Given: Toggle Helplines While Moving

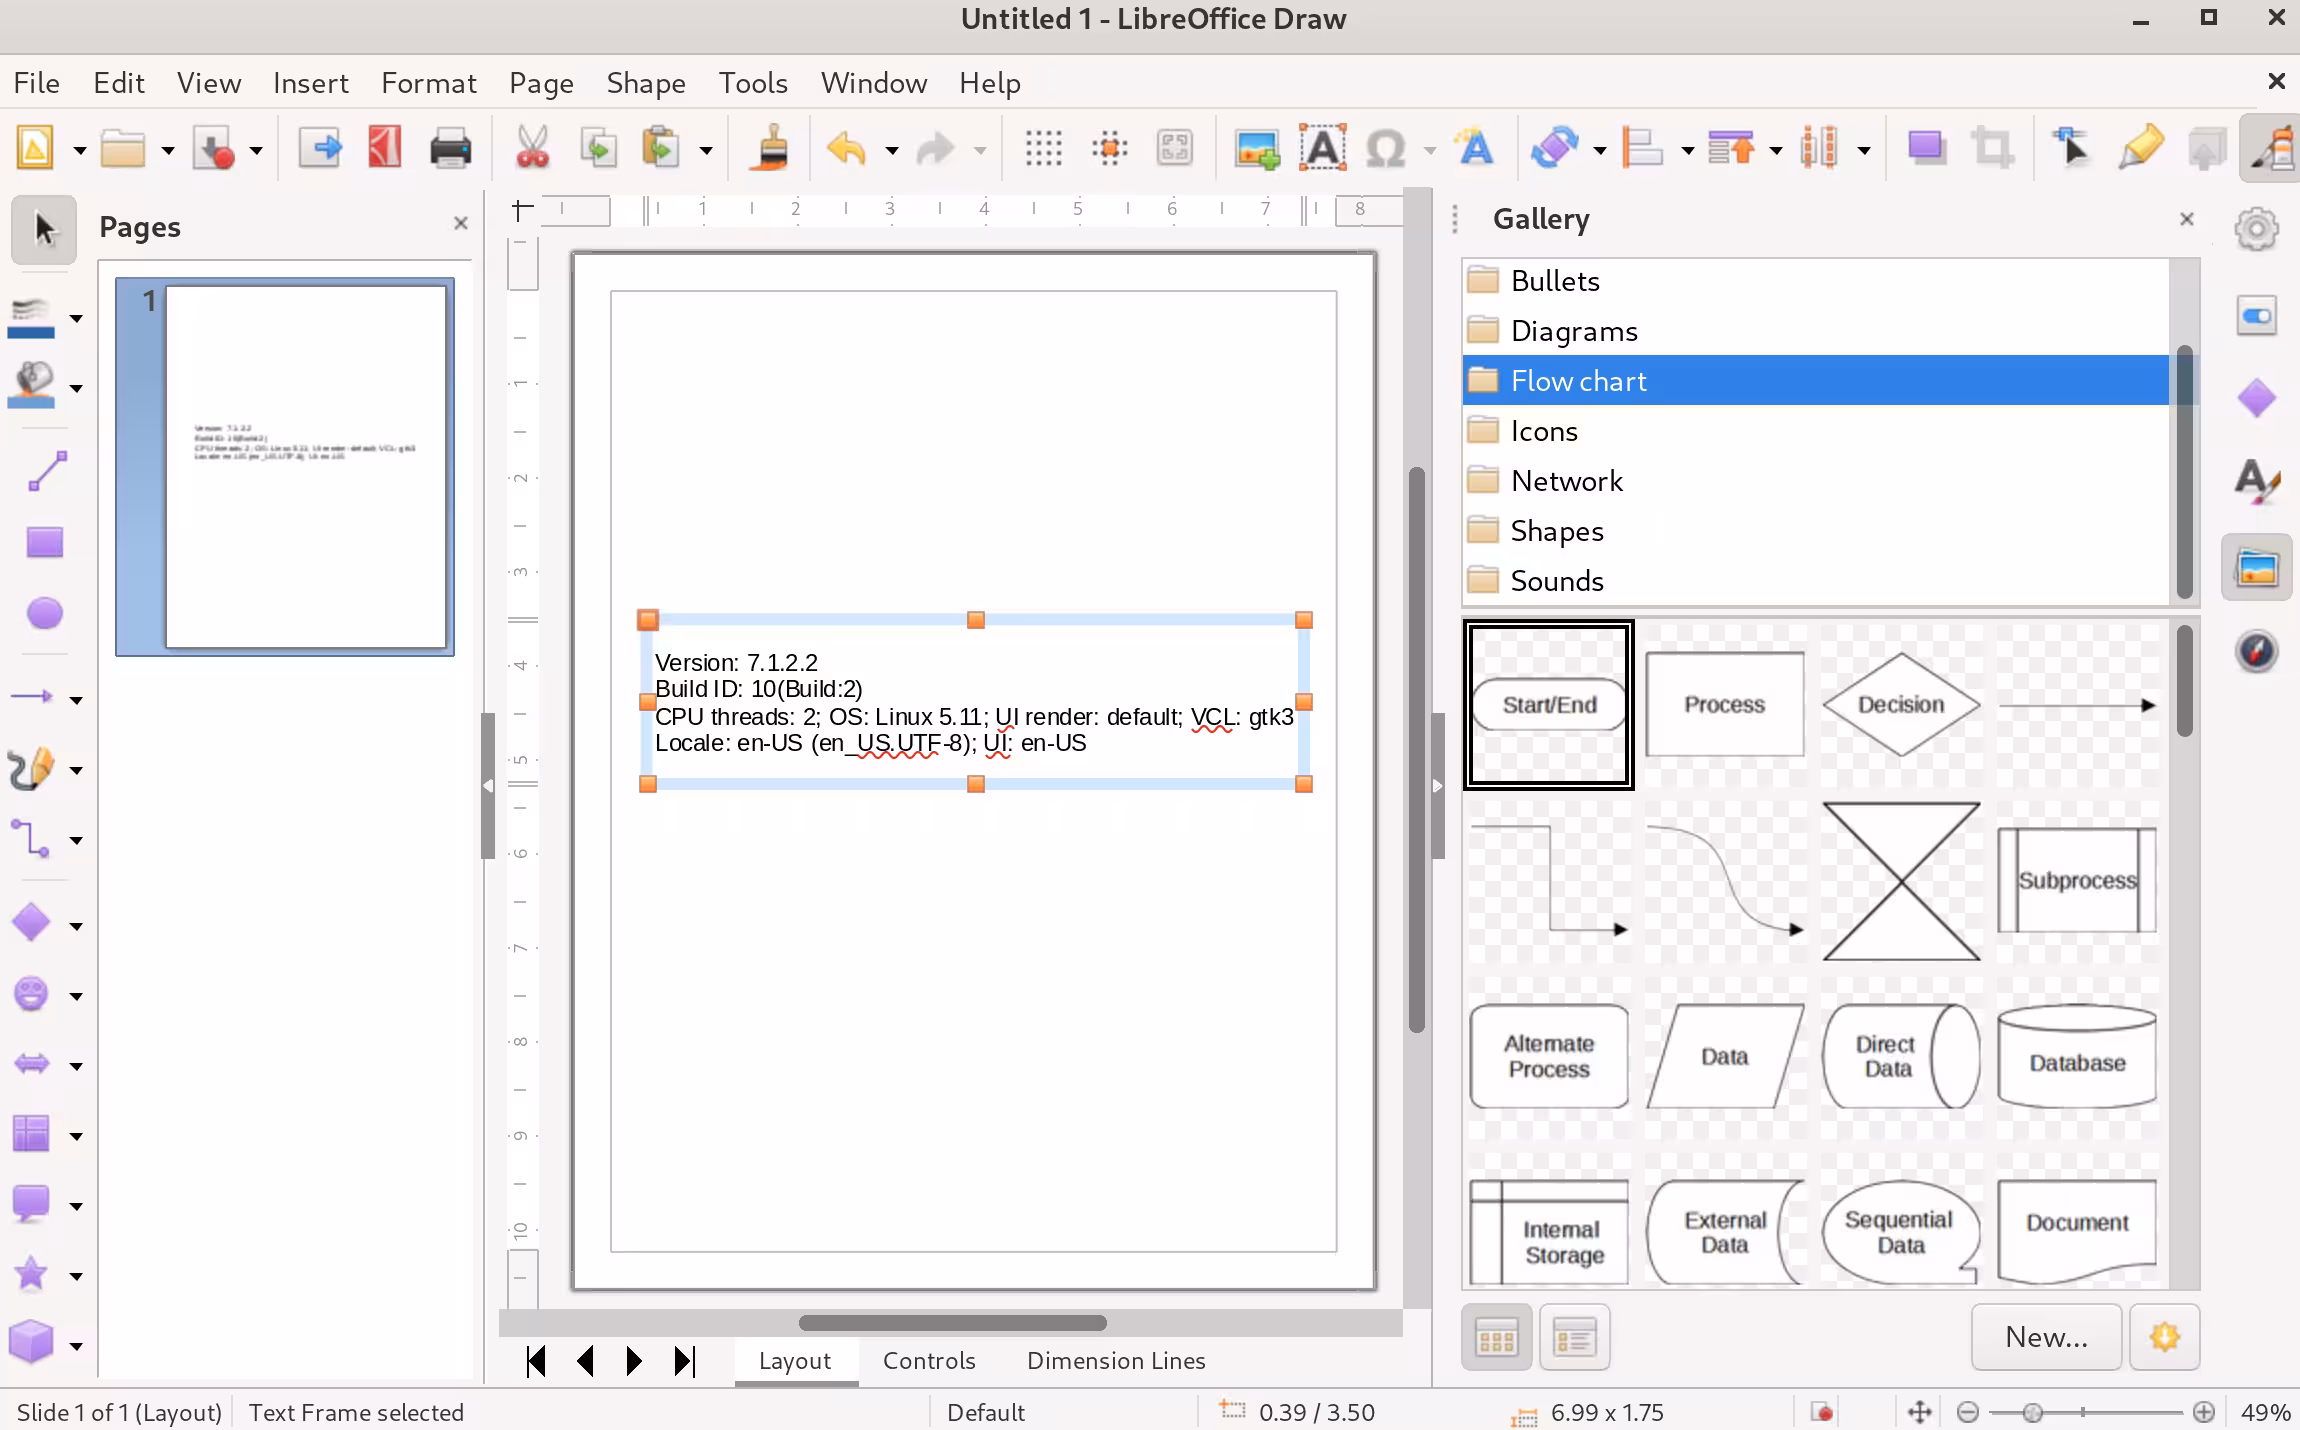Looking at the screenshot, I should click(1109, 149).
